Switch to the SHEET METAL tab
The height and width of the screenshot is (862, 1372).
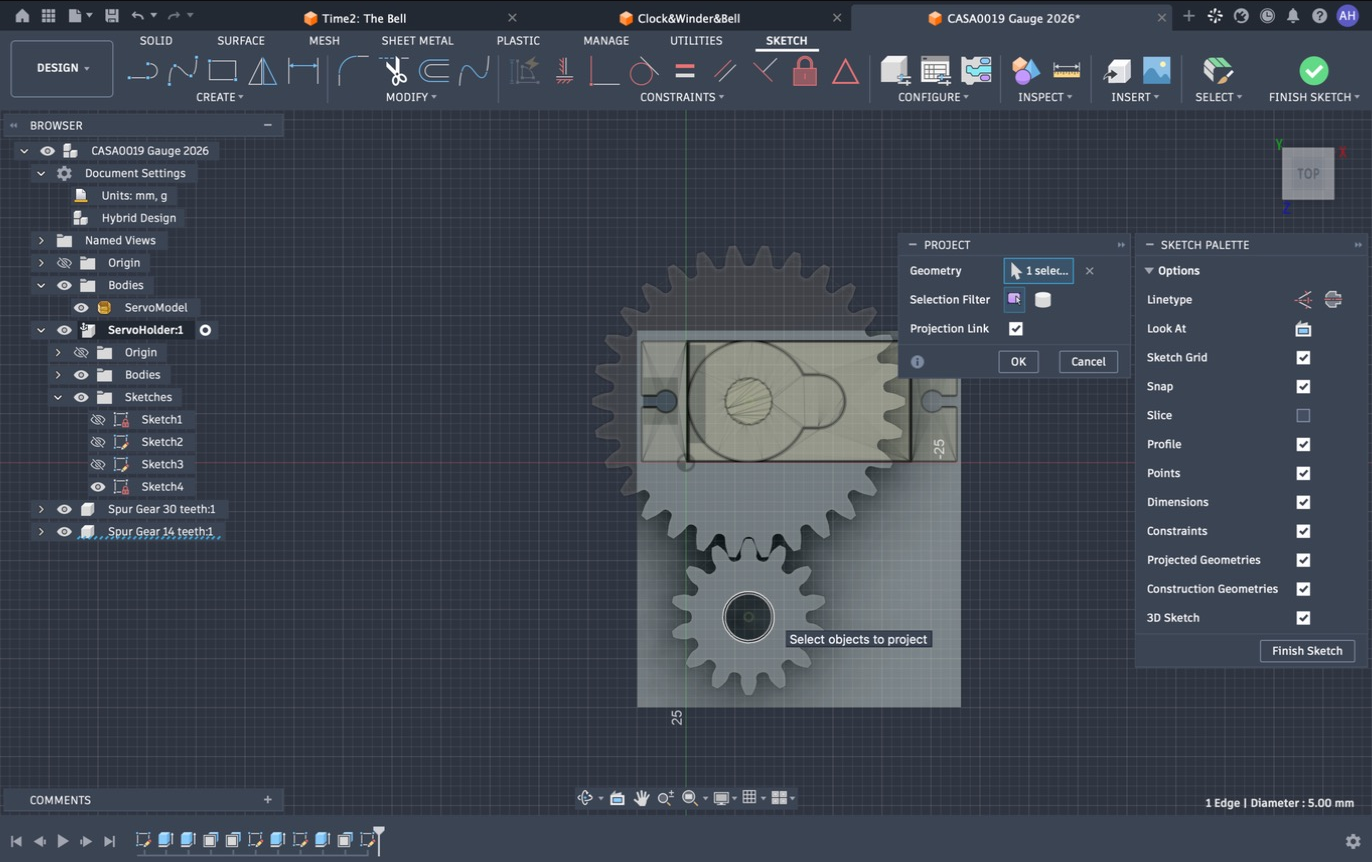coord(417,41)
